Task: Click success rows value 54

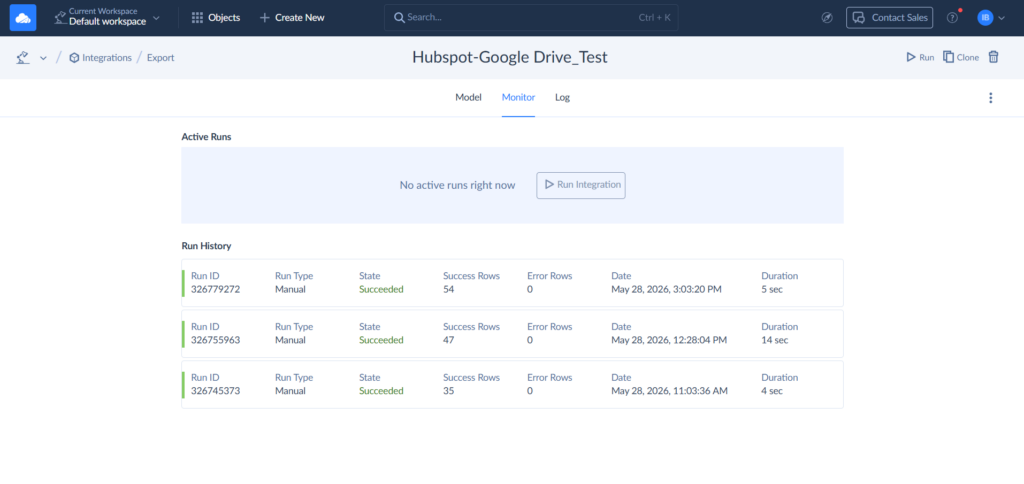Action: tap(449, 289)
